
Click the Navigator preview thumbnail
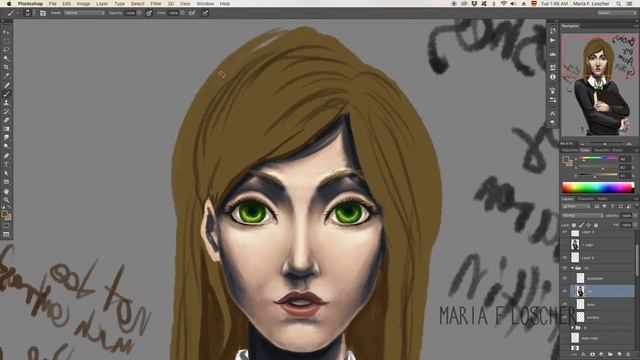pos(599,84)
